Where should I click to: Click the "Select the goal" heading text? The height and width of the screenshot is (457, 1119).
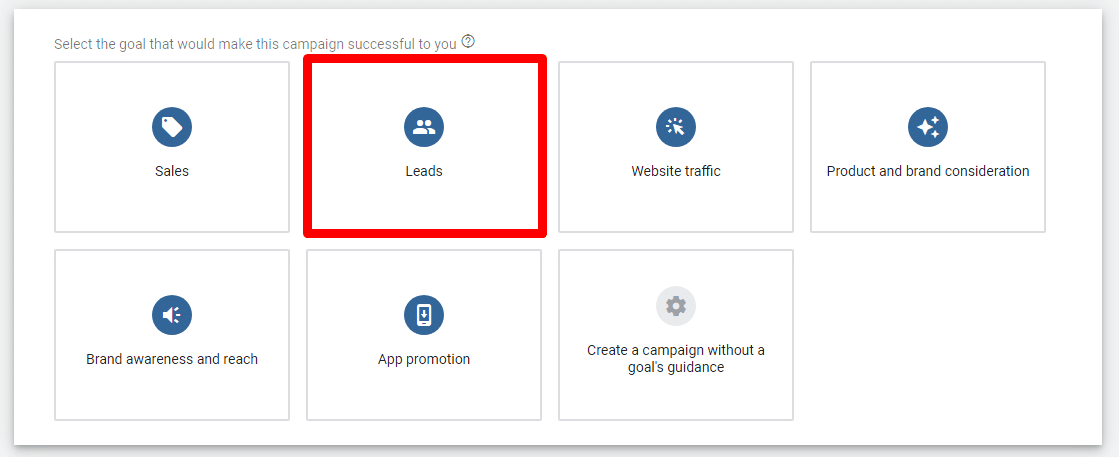tap(255, 44)
